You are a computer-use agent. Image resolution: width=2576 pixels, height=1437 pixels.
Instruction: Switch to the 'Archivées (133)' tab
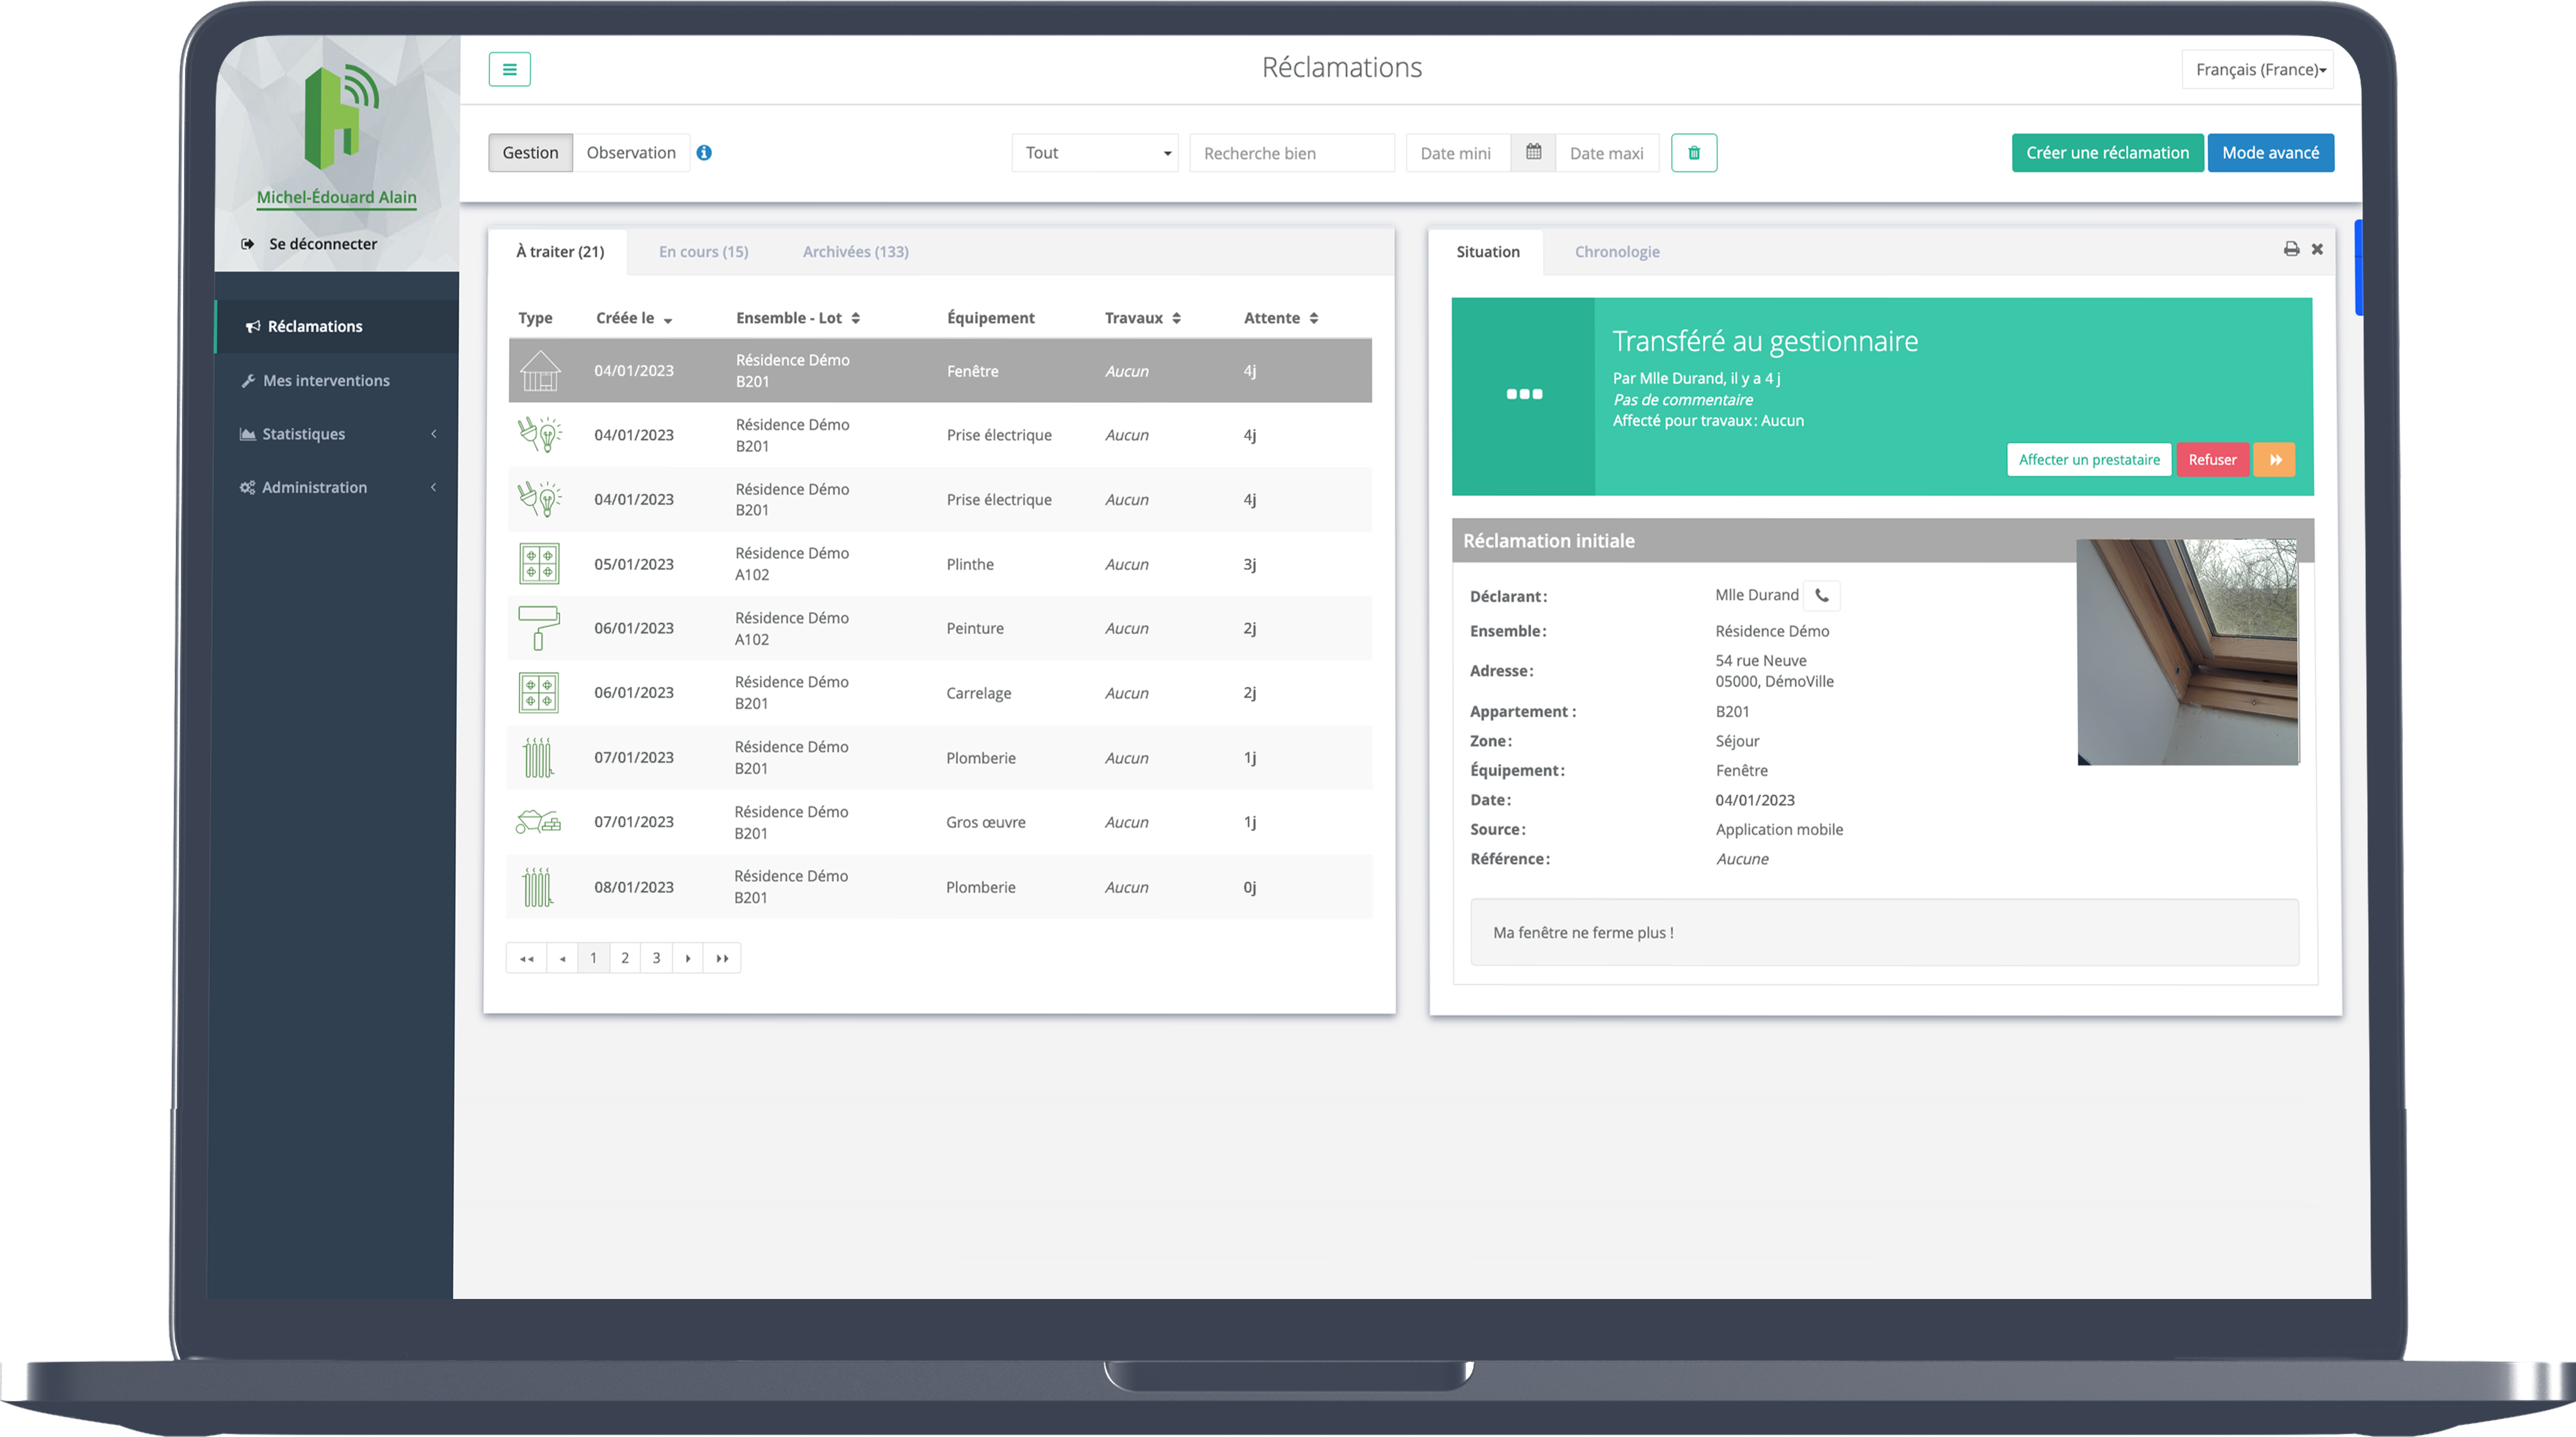[x=856, y=249]
